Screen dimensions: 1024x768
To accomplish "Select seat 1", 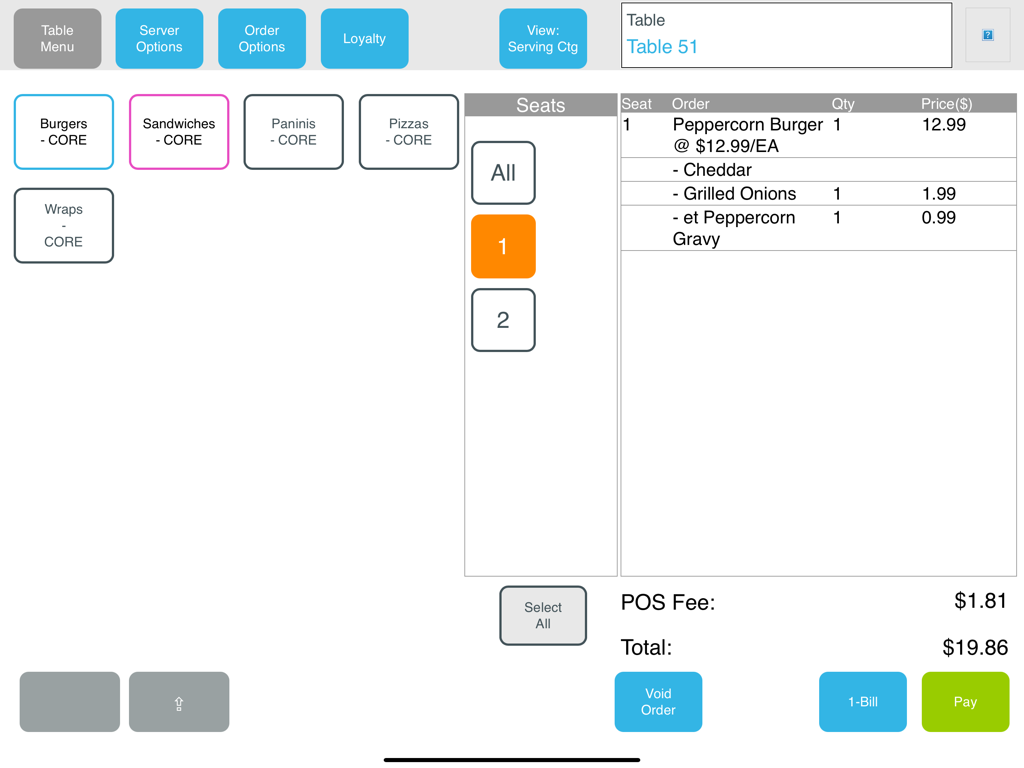I will [503, 247].
